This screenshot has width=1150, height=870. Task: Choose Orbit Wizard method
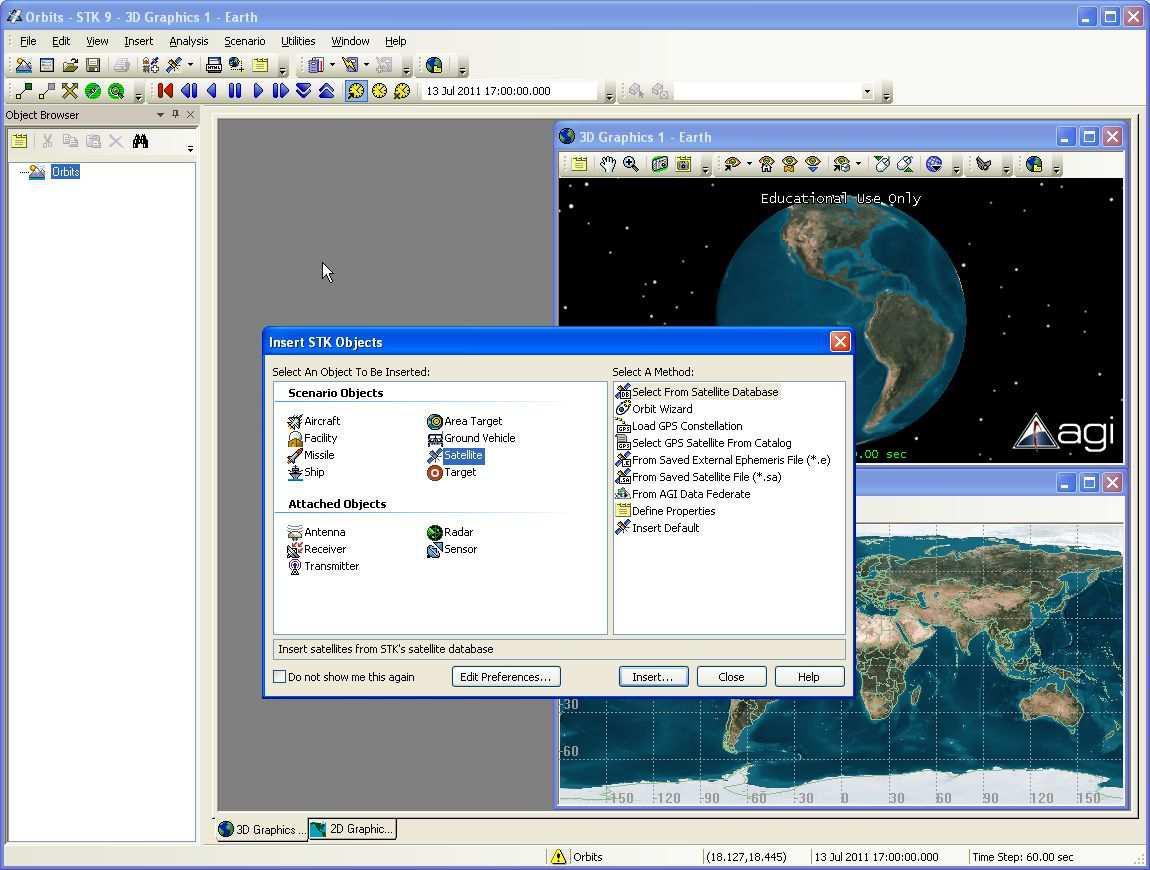pyautogui.click(x=654, y=409)
